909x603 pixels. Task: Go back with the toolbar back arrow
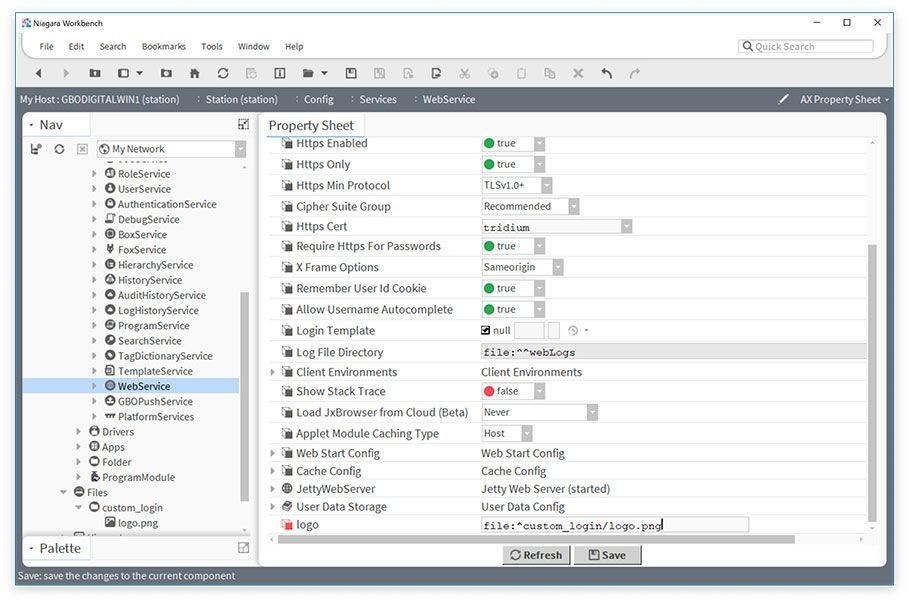point(39,73)
